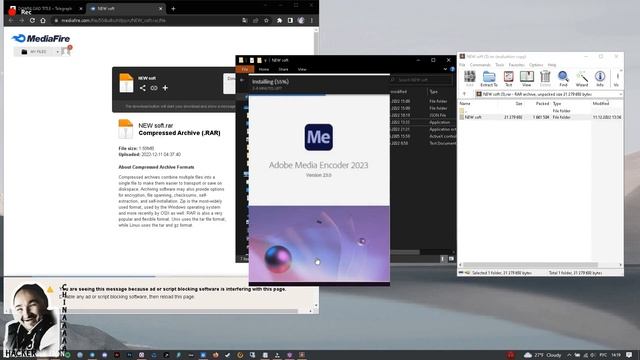640x360 pixels.
Task: Click the browser forward arrow
Action: click(22, 20)
